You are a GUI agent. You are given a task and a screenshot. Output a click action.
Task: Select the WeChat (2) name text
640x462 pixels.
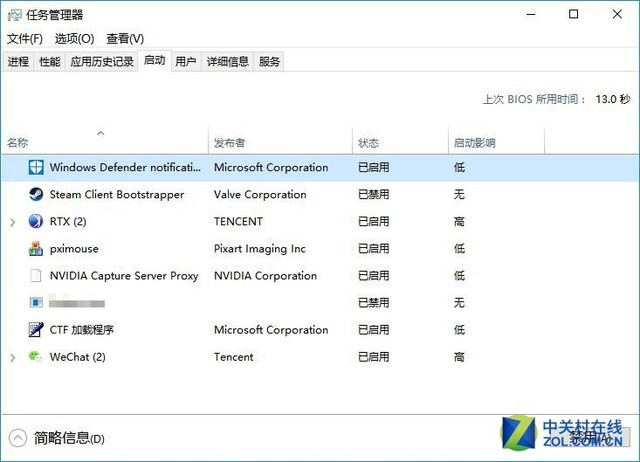coord(78,357)
